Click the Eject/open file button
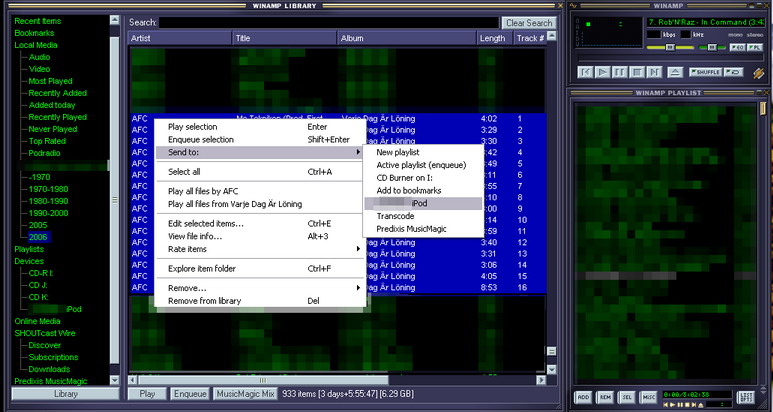This screenshot has height=412, width=773. 675,72
